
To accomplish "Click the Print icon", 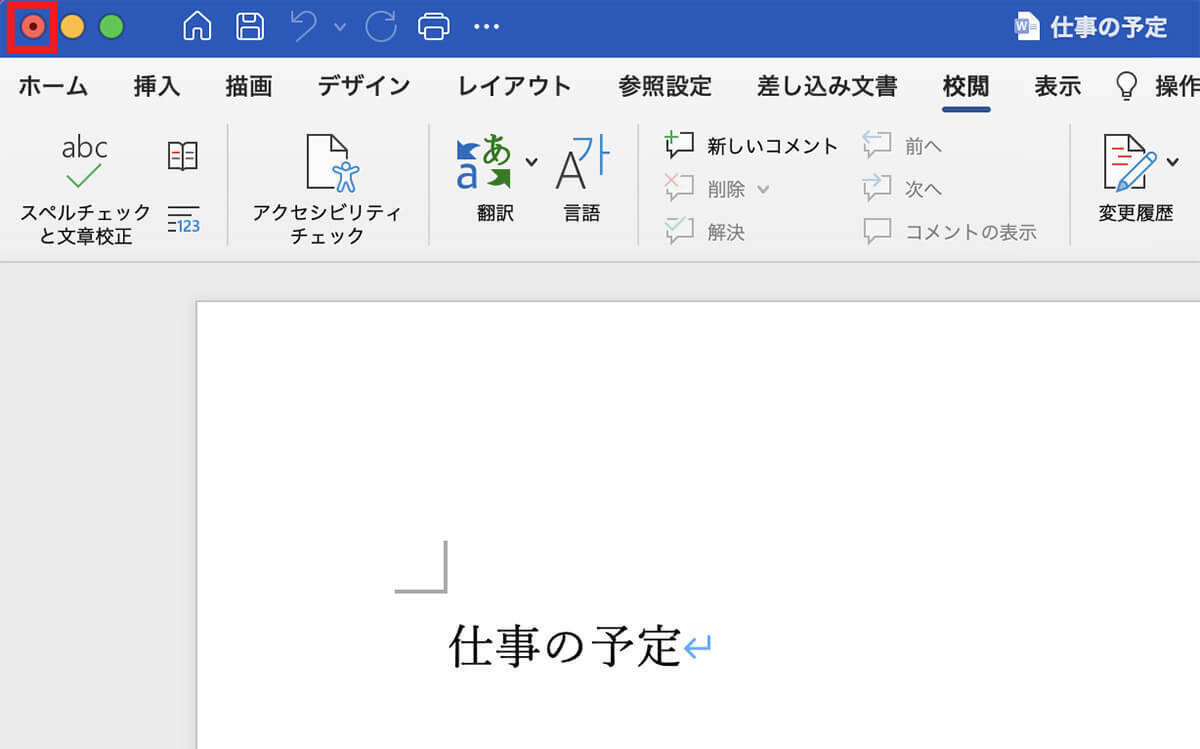I will click(434, 27).
